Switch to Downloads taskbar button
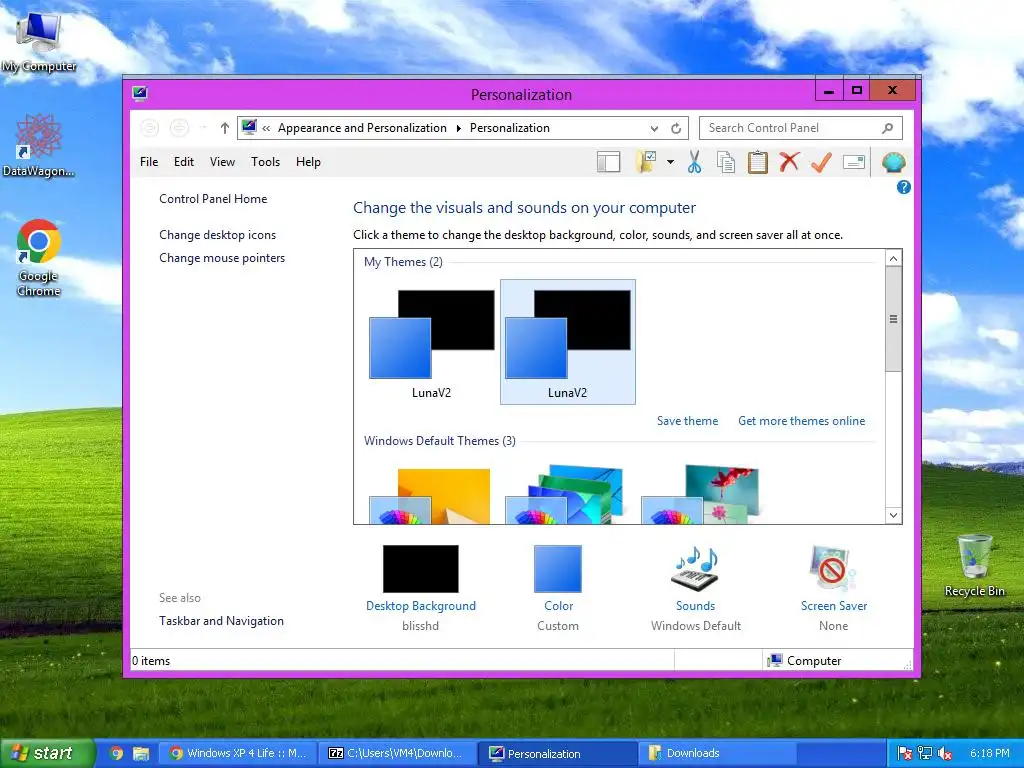1024x768 pixels. click(x=716, y=753)
